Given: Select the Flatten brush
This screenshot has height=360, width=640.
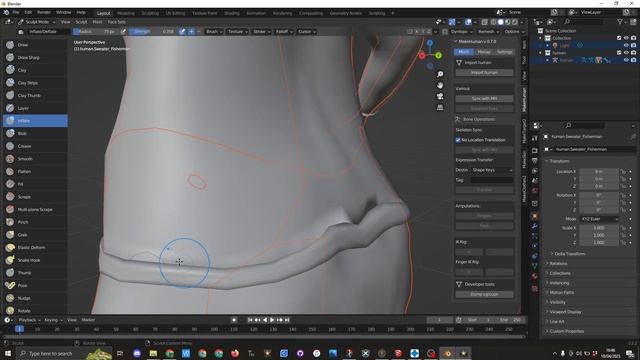Looking at the screenshot, I should click(x=35, y=171).
